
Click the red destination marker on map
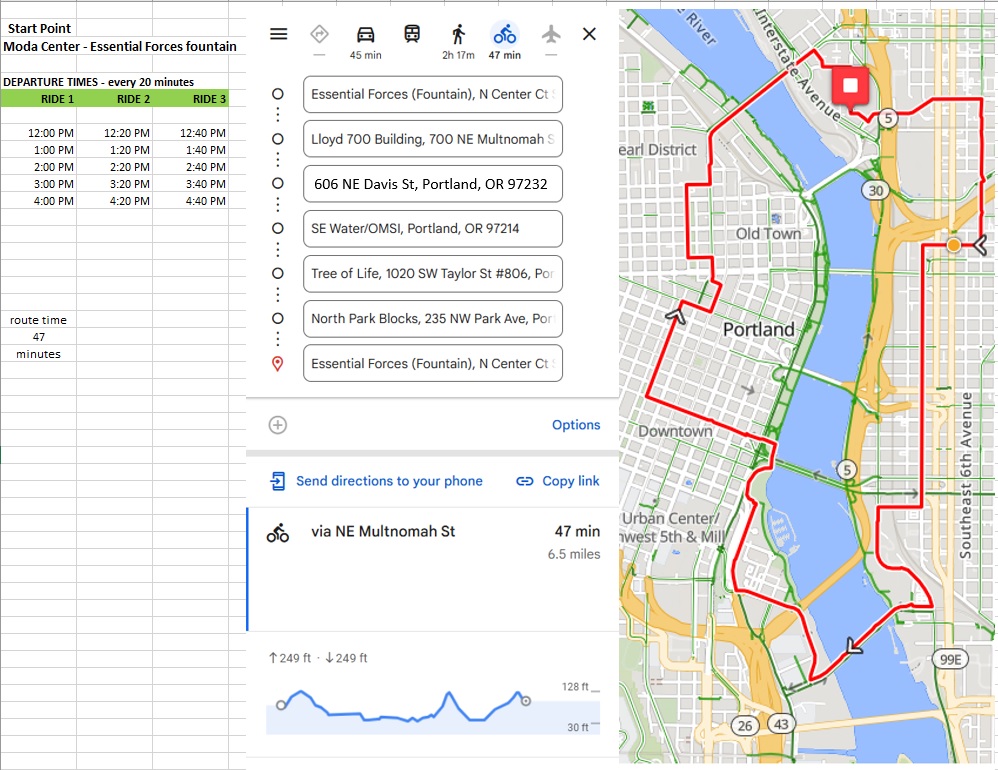click(850, 88)
